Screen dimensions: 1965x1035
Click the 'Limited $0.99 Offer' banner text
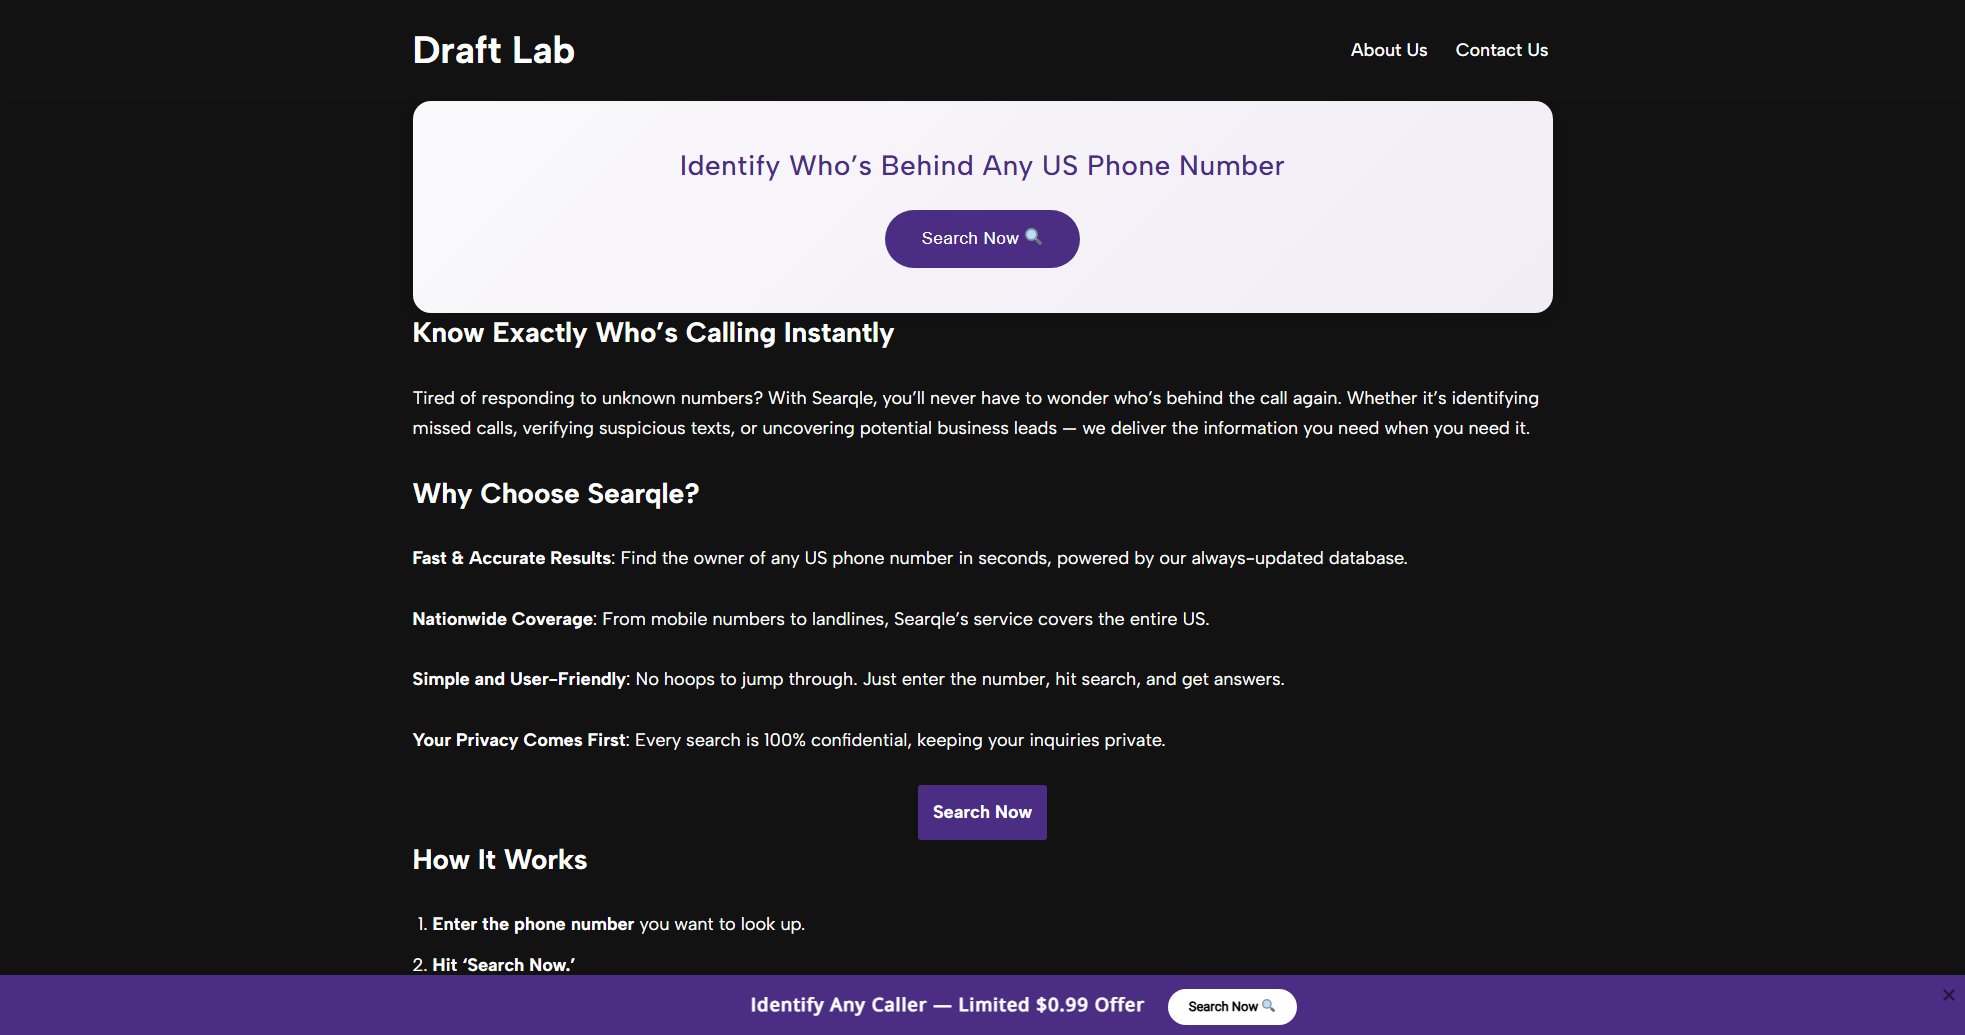click(1050, 1005)
